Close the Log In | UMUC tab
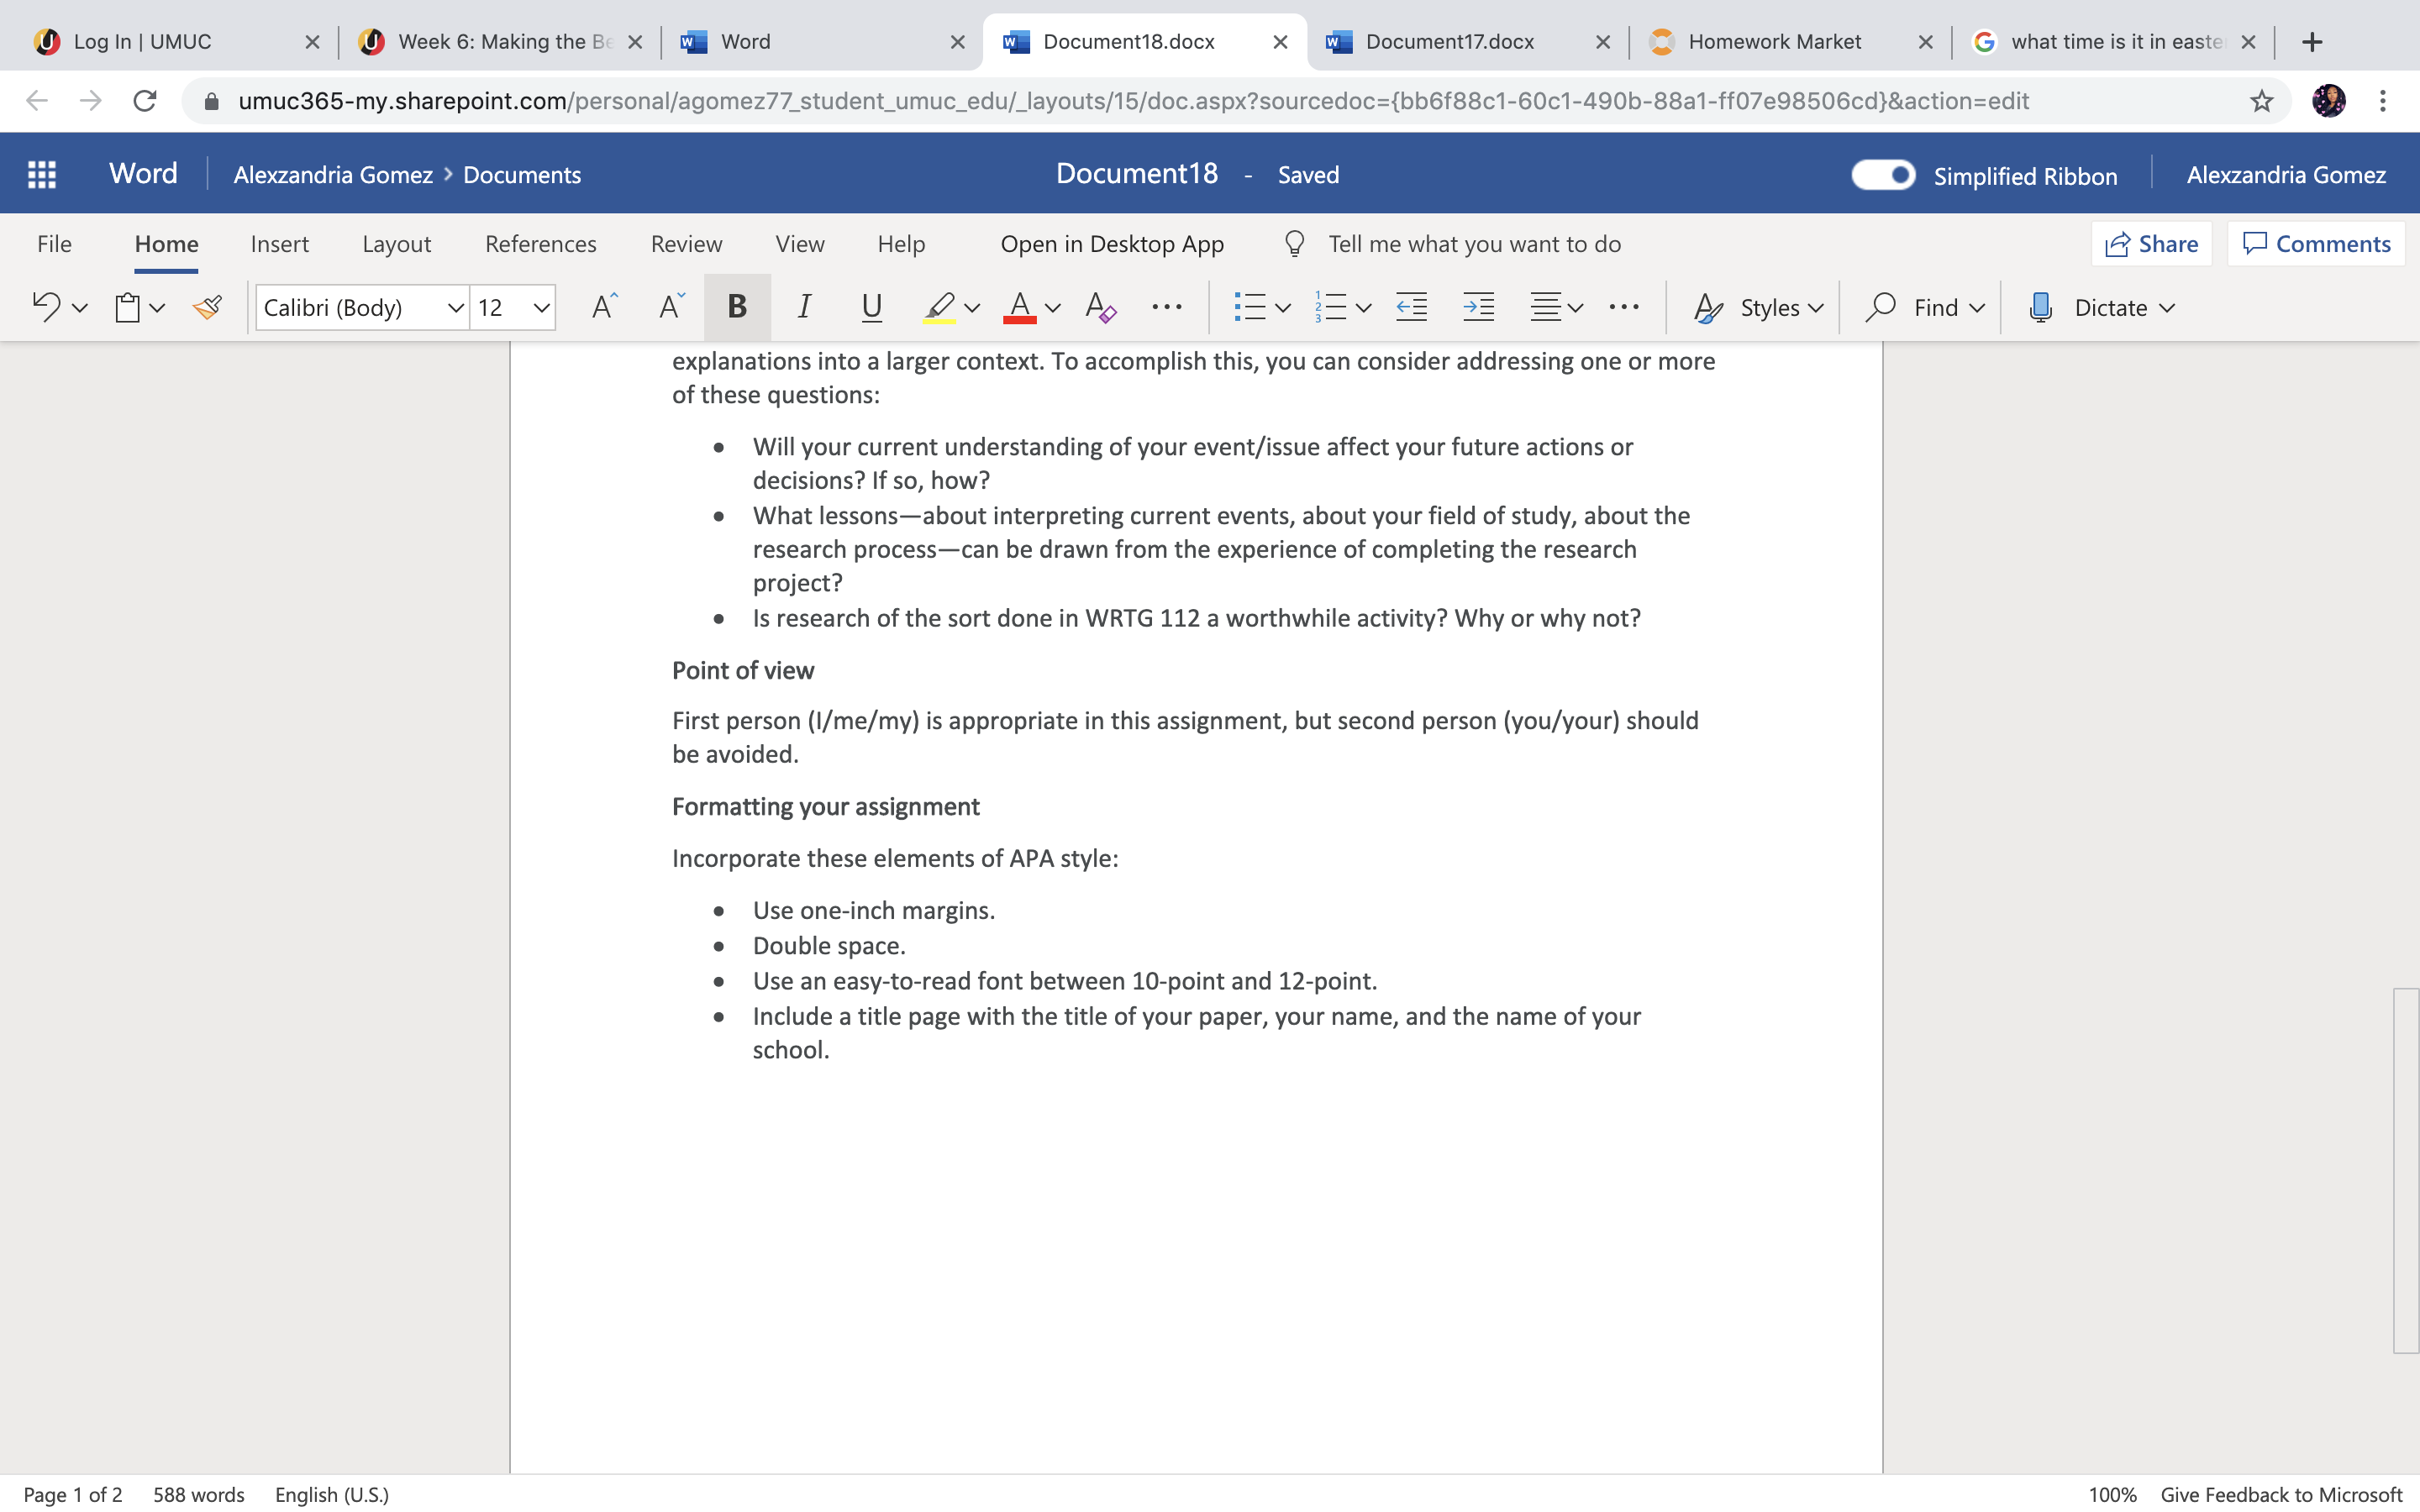 (312, 42)
